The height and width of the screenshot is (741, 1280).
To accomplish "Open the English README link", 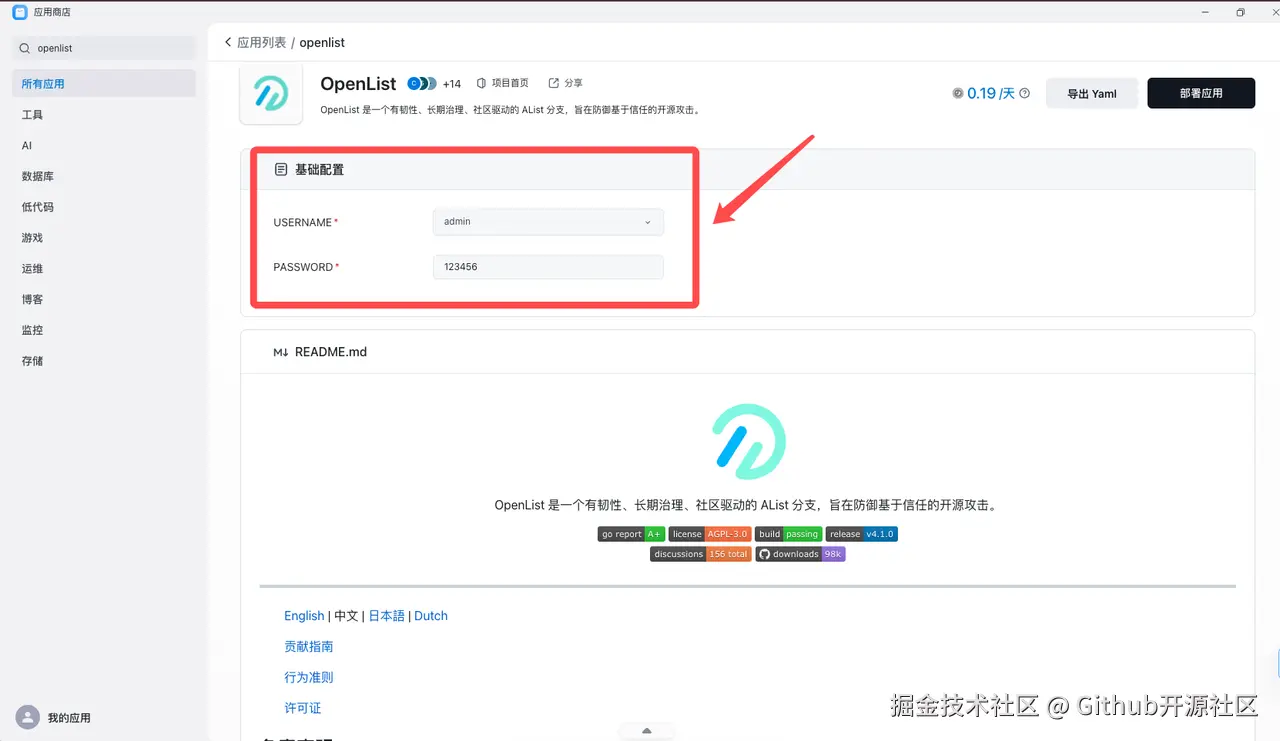I will (x=304, y=616).
